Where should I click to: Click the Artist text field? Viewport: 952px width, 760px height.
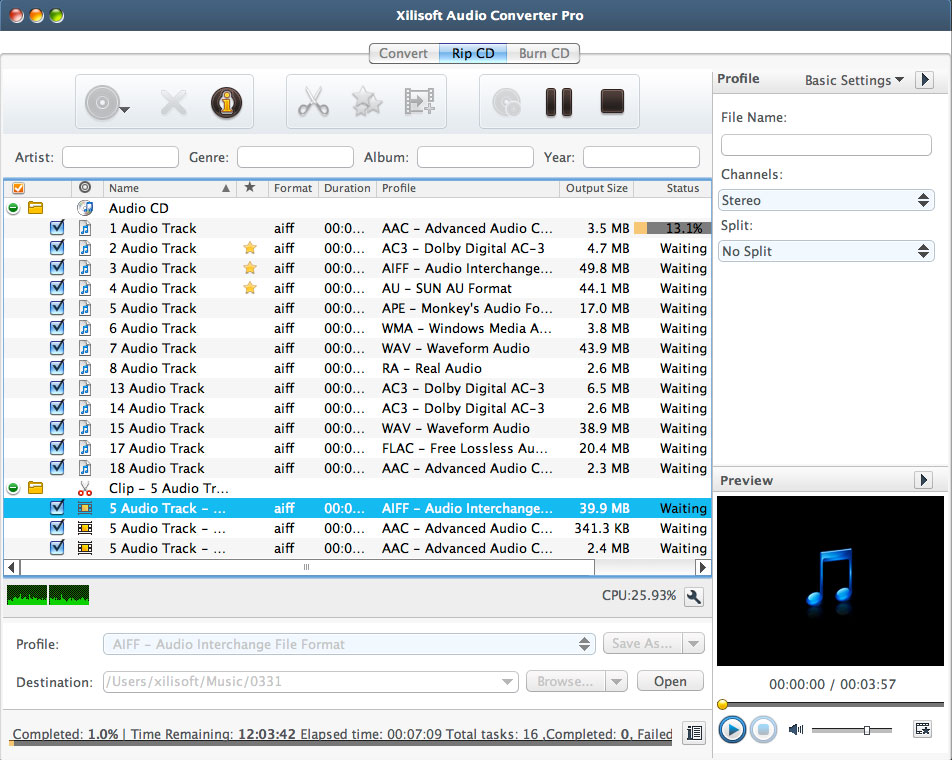point(120,157)
